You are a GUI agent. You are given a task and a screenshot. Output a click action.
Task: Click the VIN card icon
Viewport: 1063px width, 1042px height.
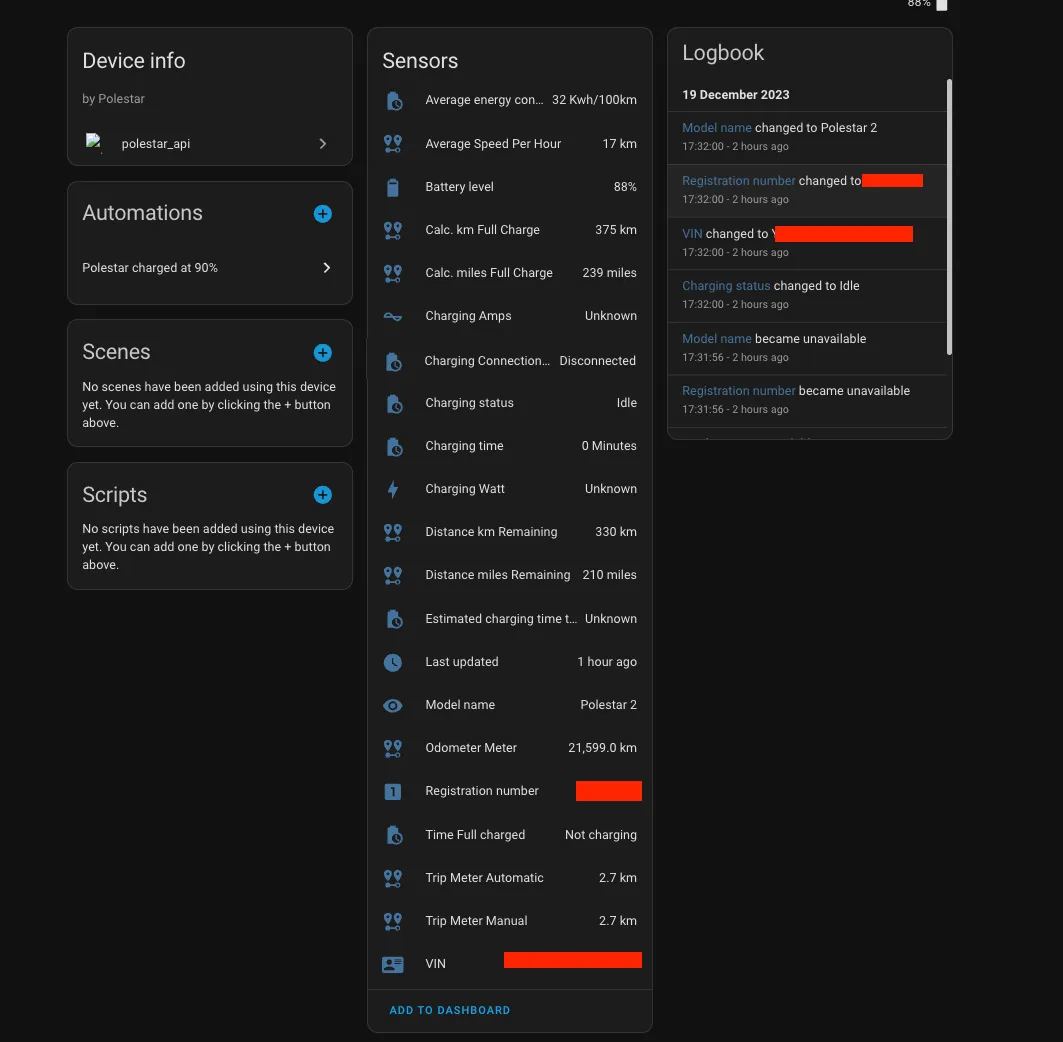click(393, 964)
